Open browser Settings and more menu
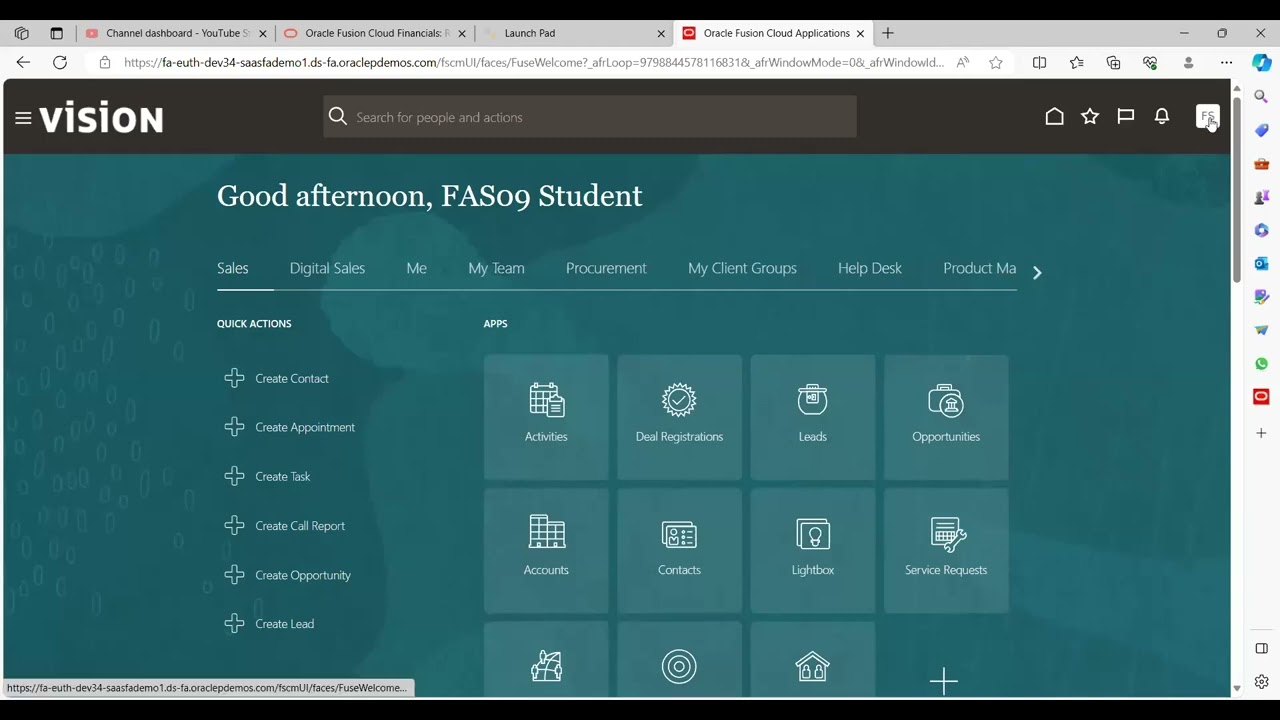Viewport: 1280px width, 720px height. [1226, 62]
